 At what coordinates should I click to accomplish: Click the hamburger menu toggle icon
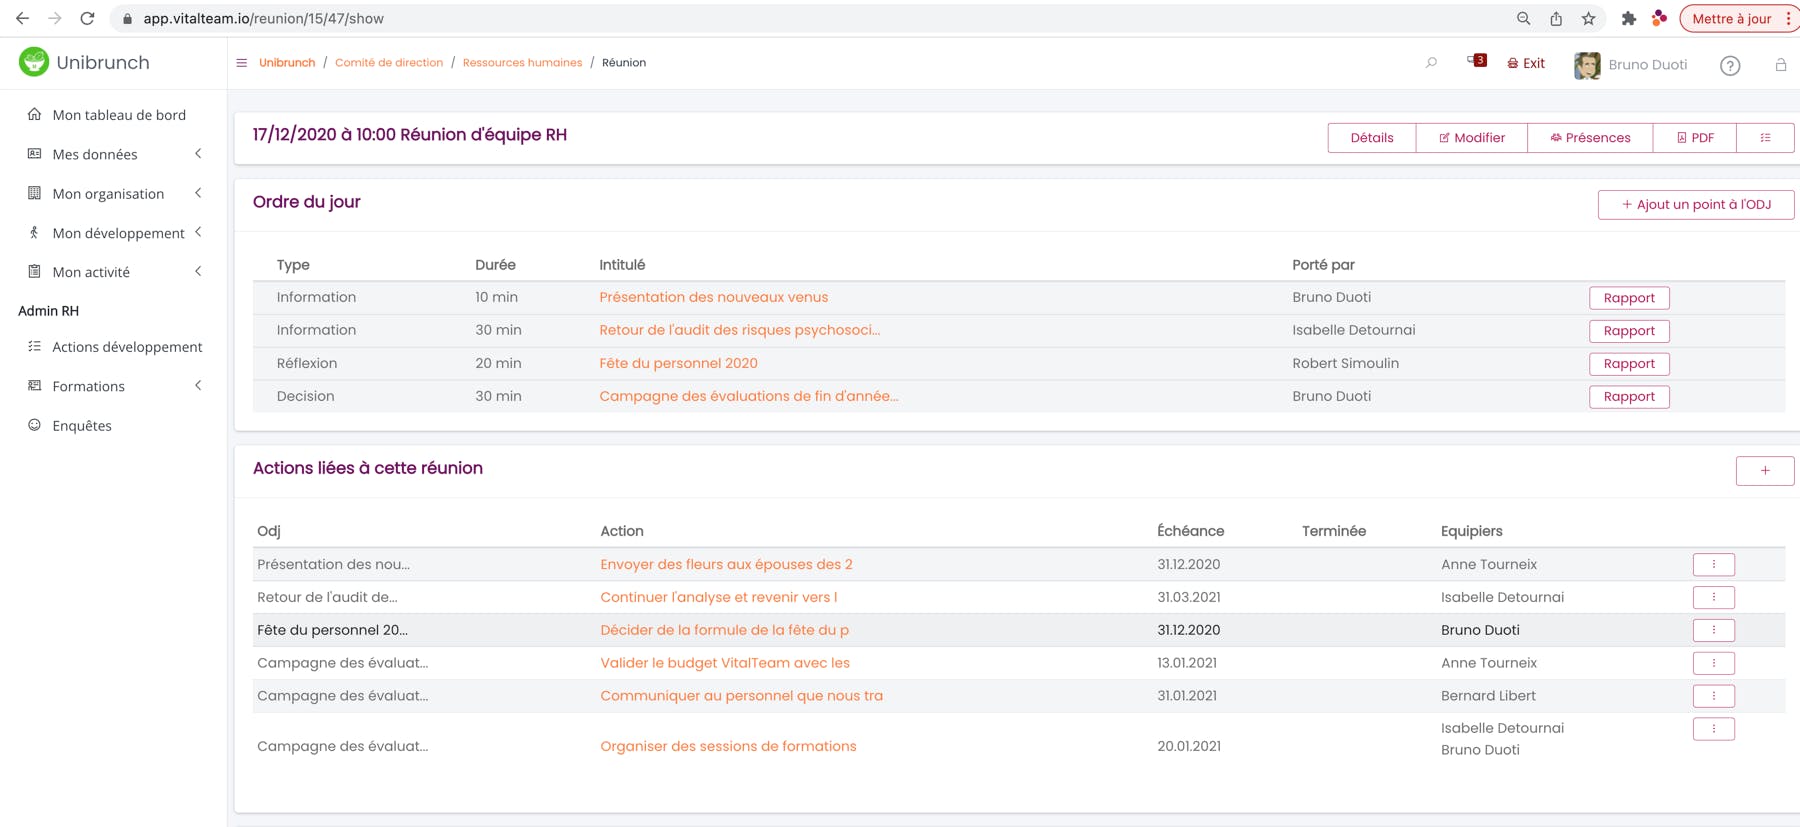(x=242, y=63)
